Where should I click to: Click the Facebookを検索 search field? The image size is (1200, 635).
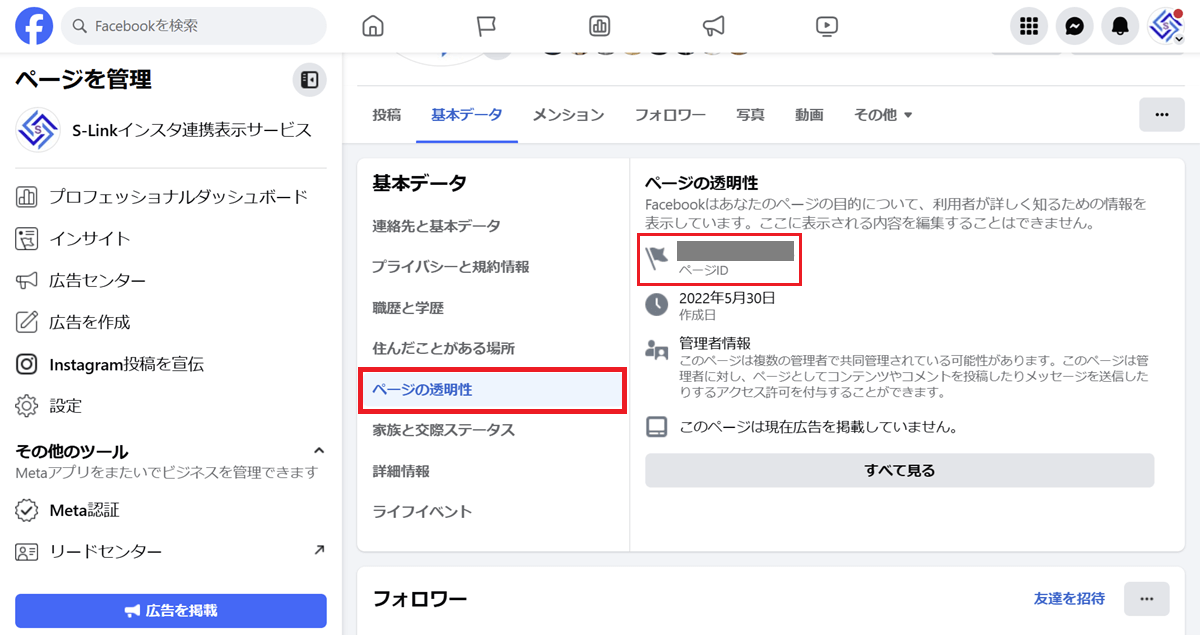(194, 26)
